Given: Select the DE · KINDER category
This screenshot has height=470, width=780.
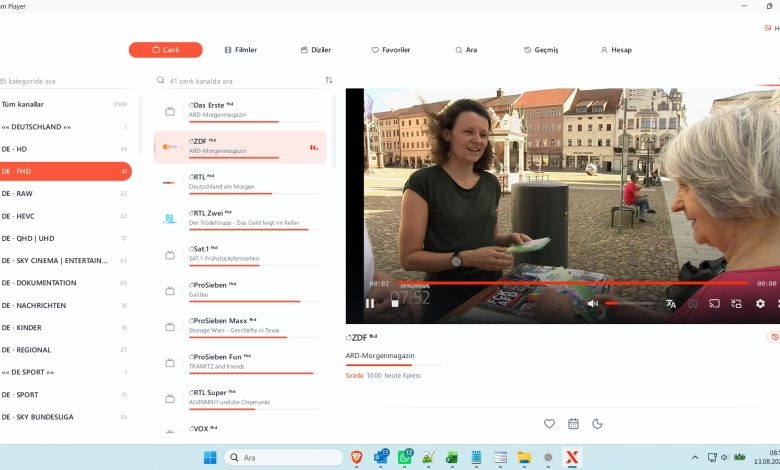Looking at the screenshot, I should tap(65, 327).
